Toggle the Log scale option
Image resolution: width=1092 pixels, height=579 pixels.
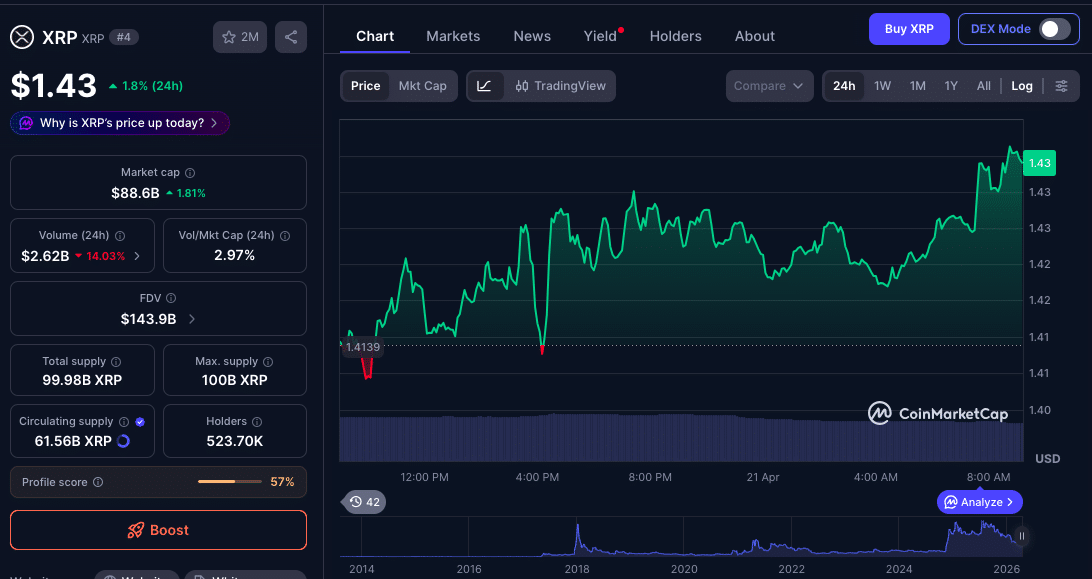[x=1021, y=86]
